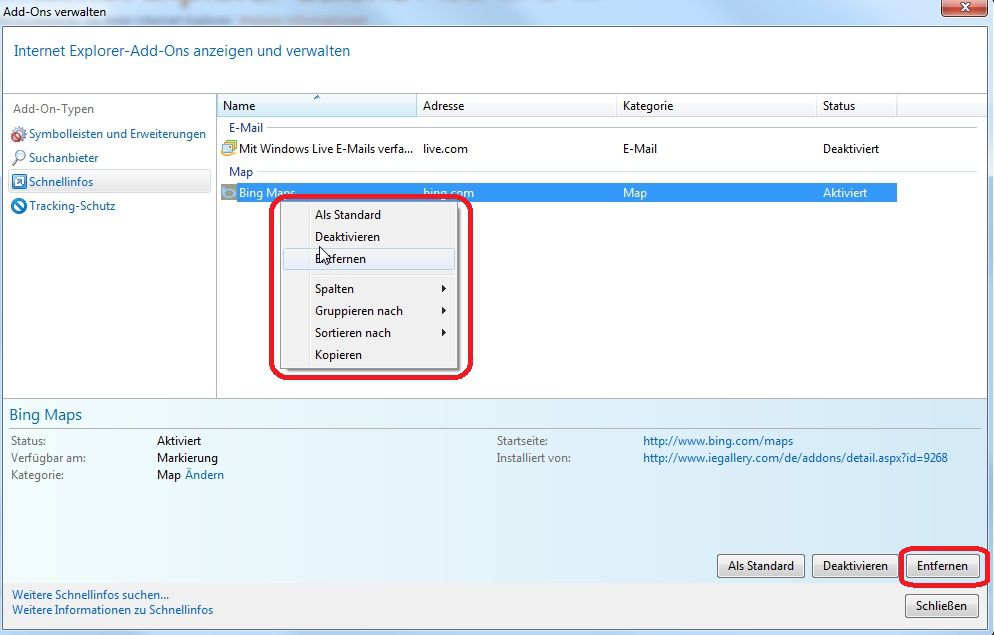Select the Mit Windows Live E-Mails row
This screenshot has height=635, width=994.
[x=558, y=149]
